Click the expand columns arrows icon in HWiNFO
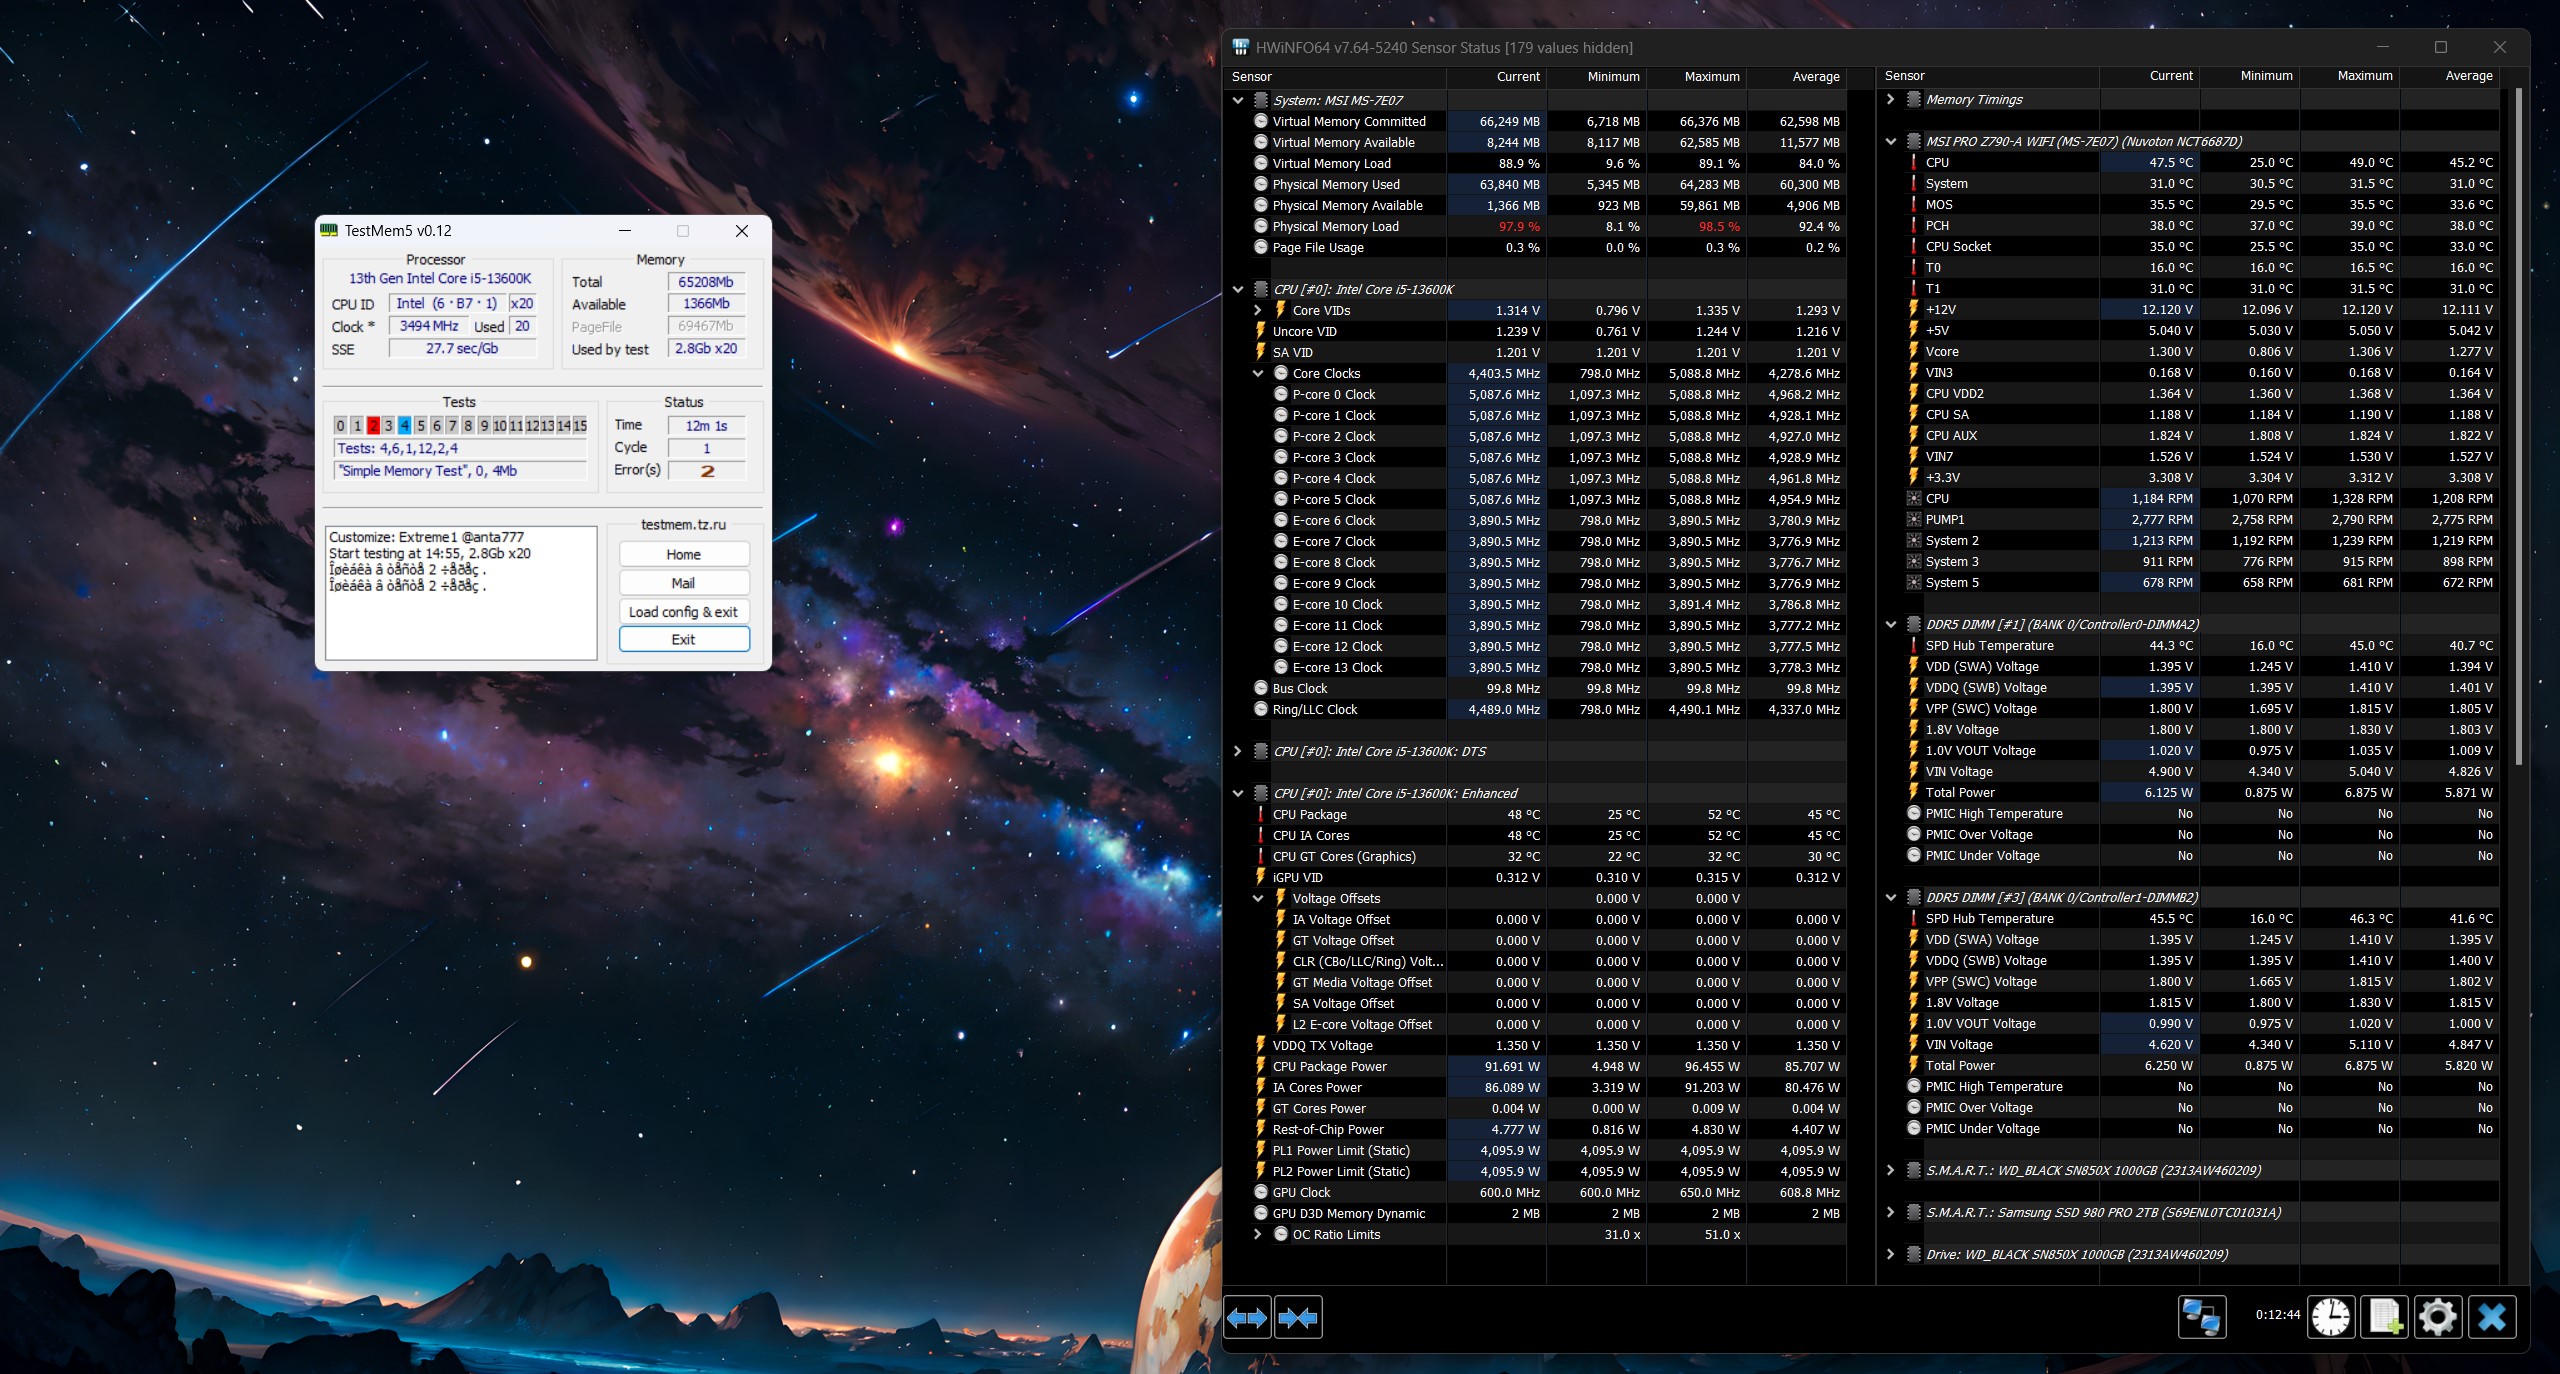2560x1374 pixels. pos(1247,1318)
